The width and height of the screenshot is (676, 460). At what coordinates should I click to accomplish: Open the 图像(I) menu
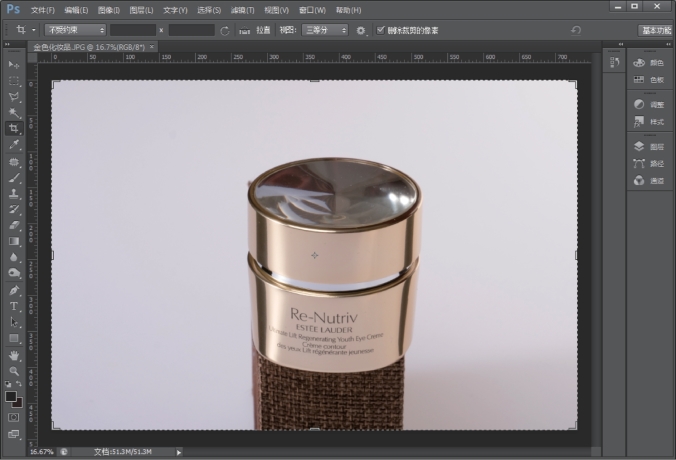pos(109,10)
